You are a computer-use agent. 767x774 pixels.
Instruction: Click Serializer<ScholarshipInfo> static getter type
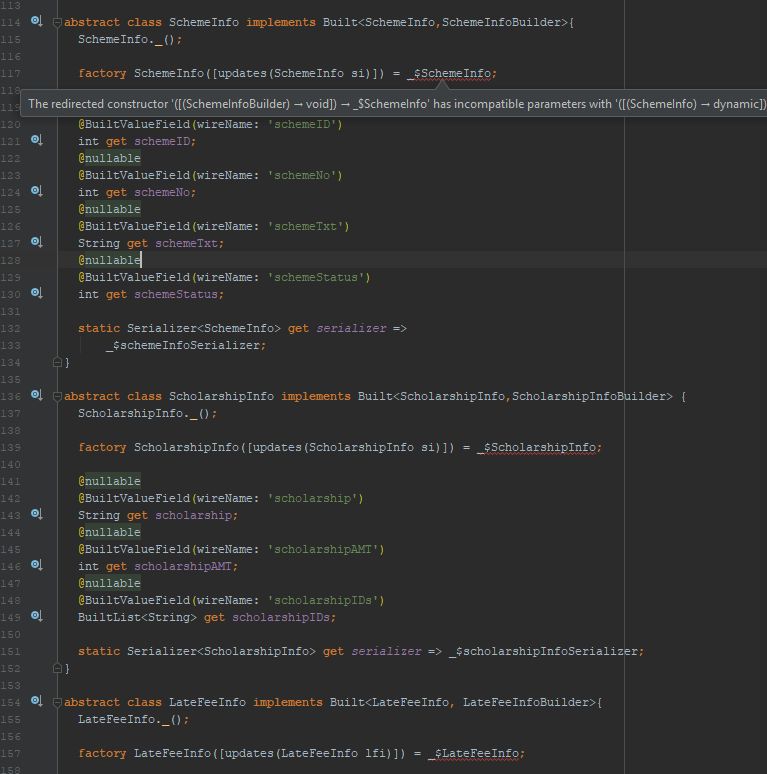point(221,652)
